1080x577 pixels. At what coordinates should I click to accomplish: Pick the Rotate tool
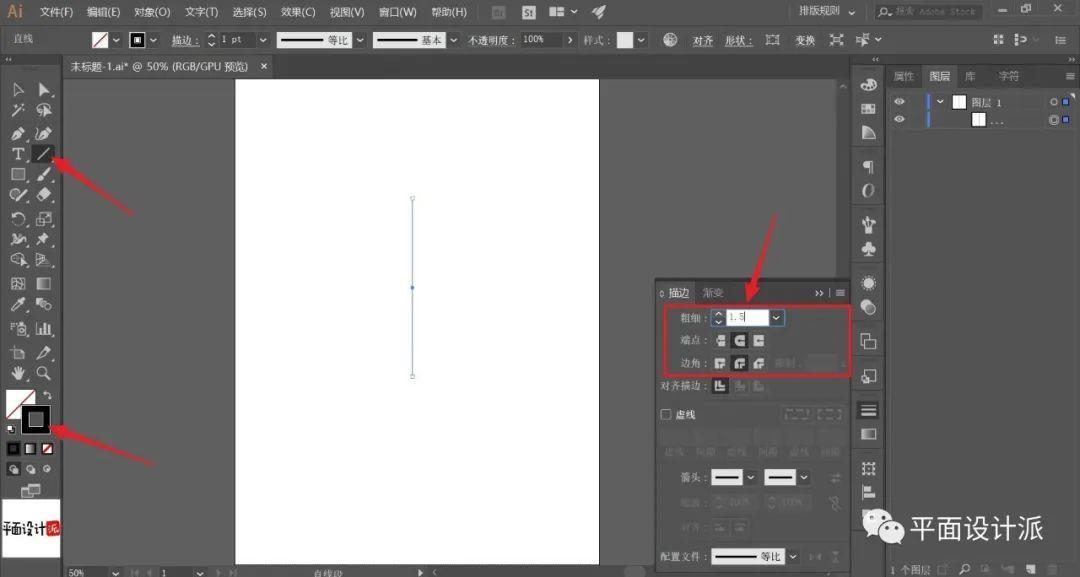click(x=18, y=219)
